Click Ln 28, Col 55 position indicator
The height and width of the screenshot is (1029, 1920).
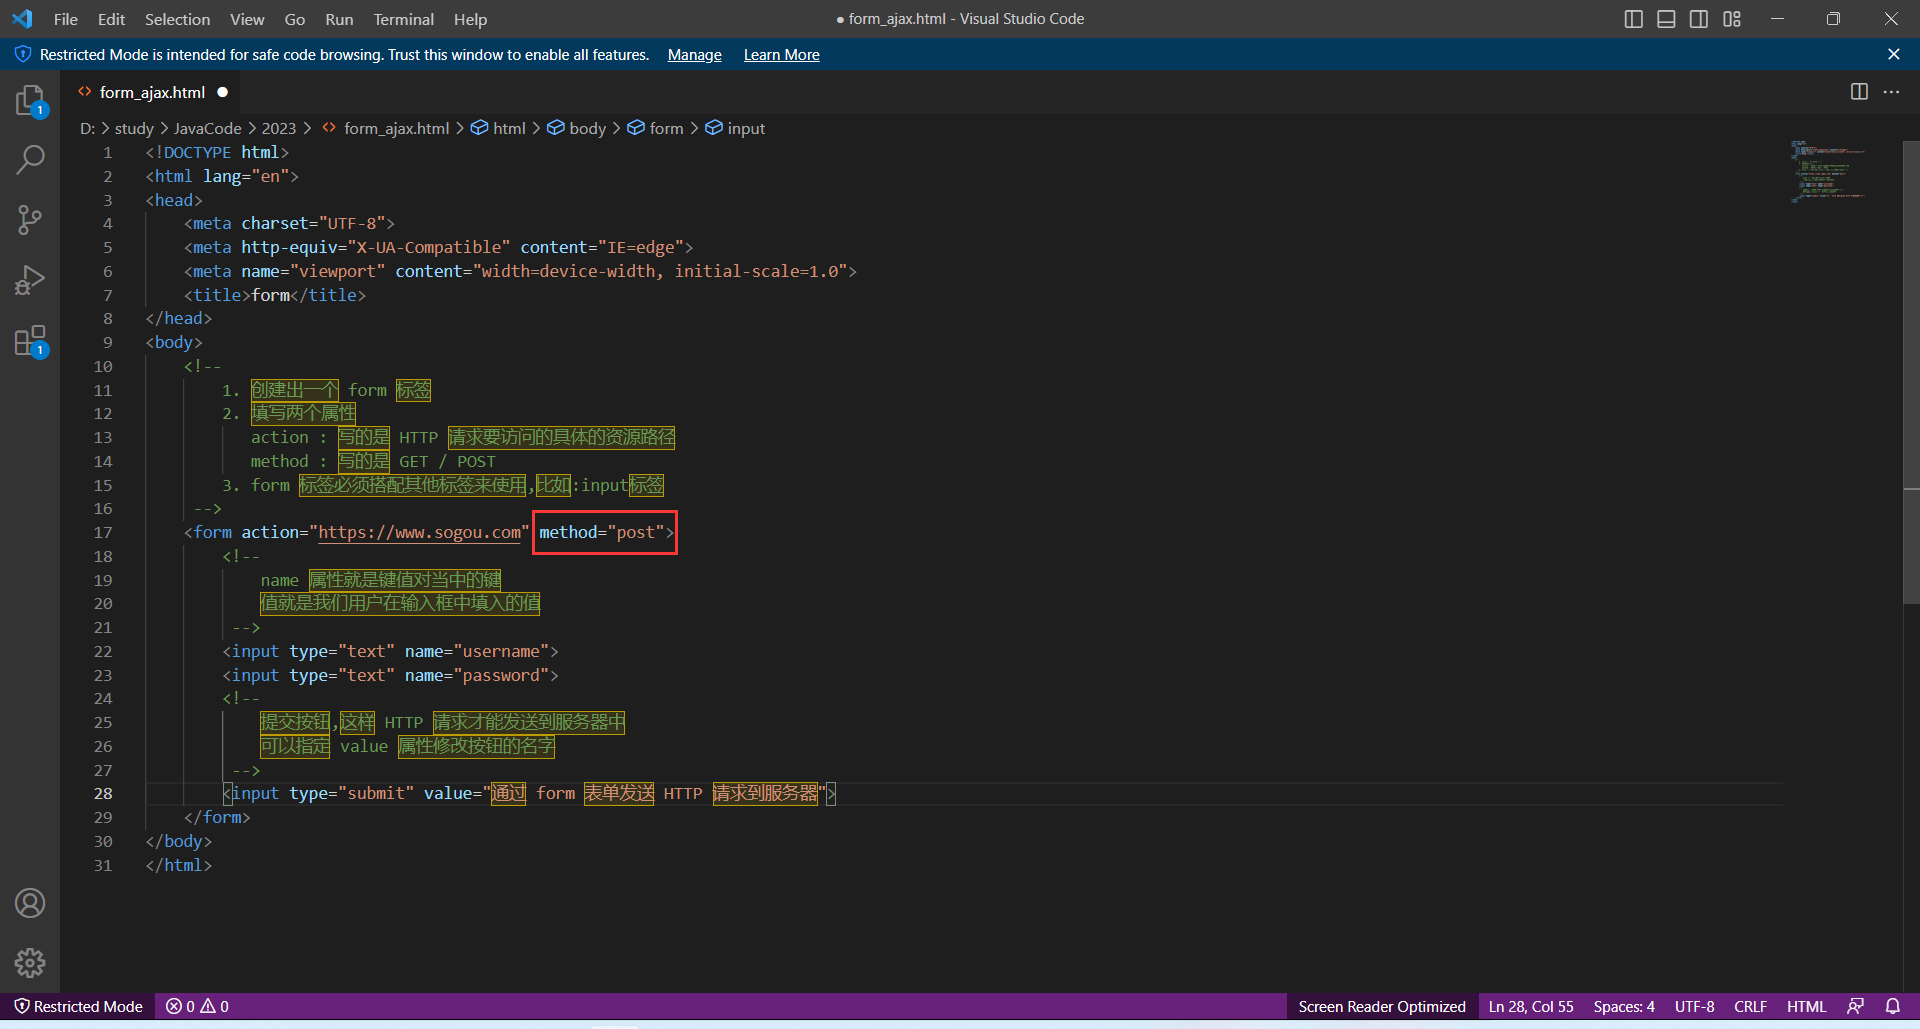[x=1531, y=1006]
